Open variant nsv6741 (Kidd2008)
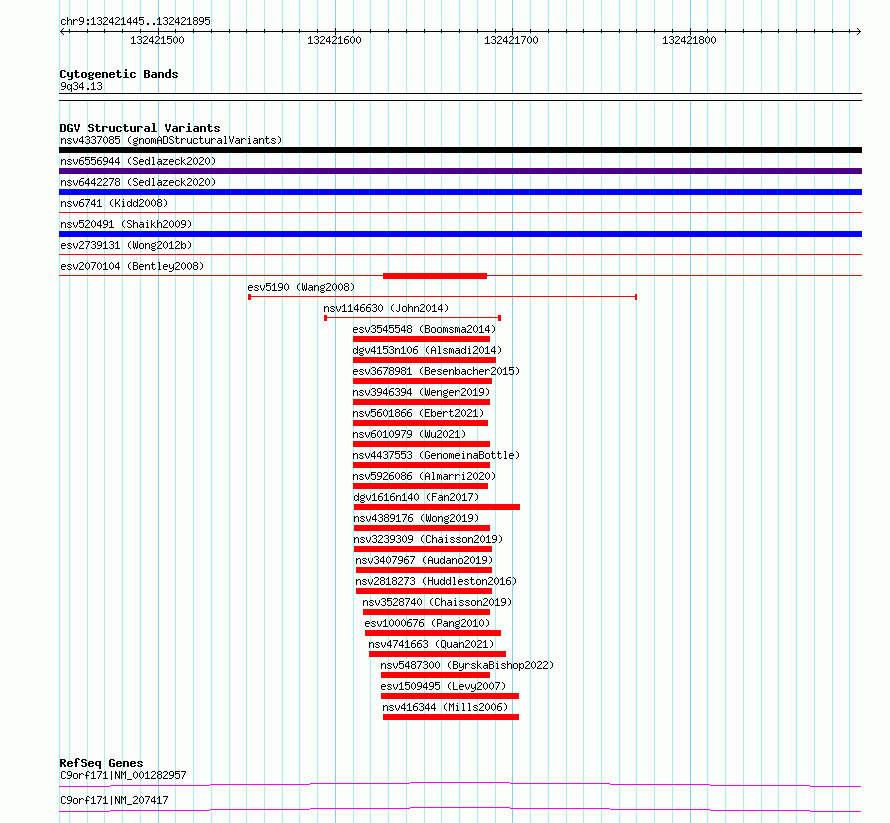This screenshot has width=890, height=823. coord(114,203)
